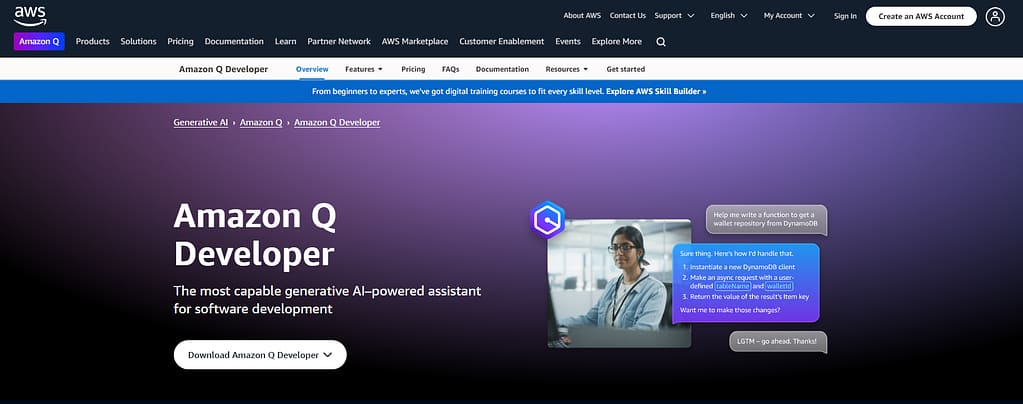Open the Partner Network menu
1023x404 pixels.
coord(339,42)
